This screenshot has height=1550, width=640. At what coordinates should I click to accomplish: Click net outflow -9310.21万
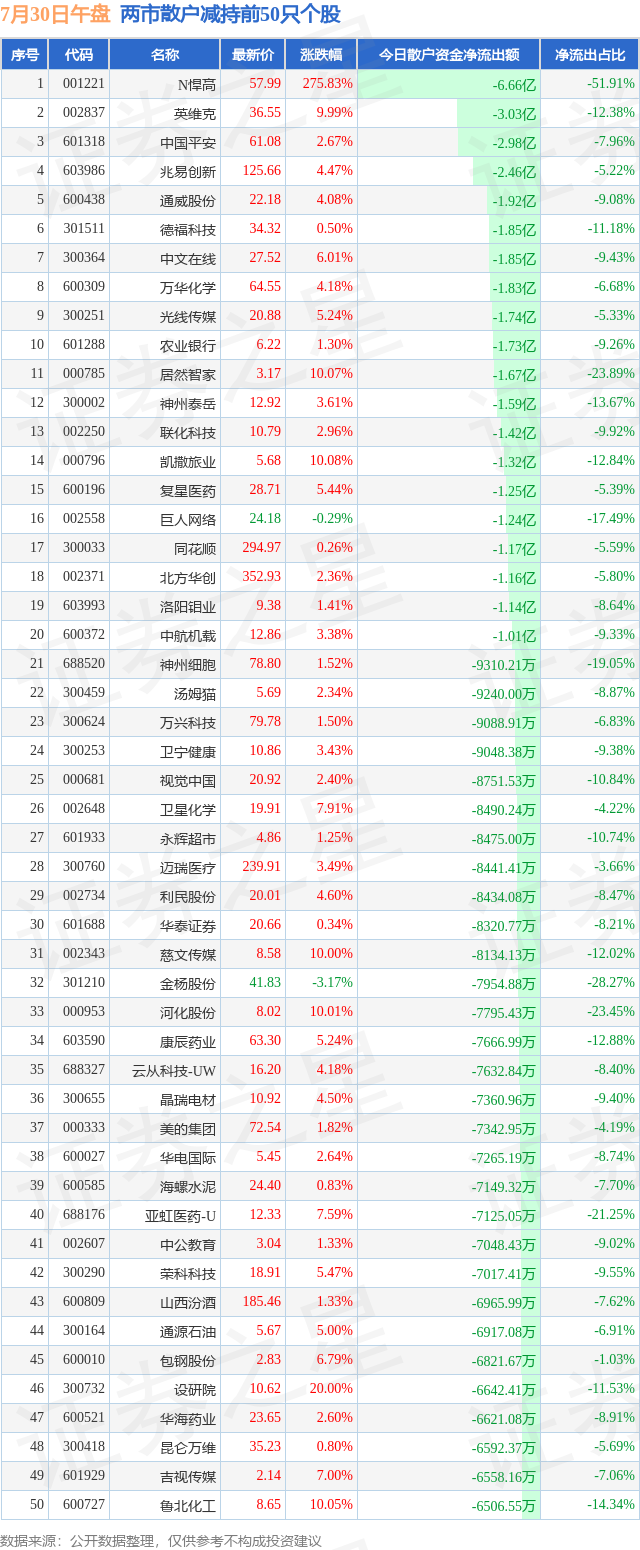tap(504, 664)
